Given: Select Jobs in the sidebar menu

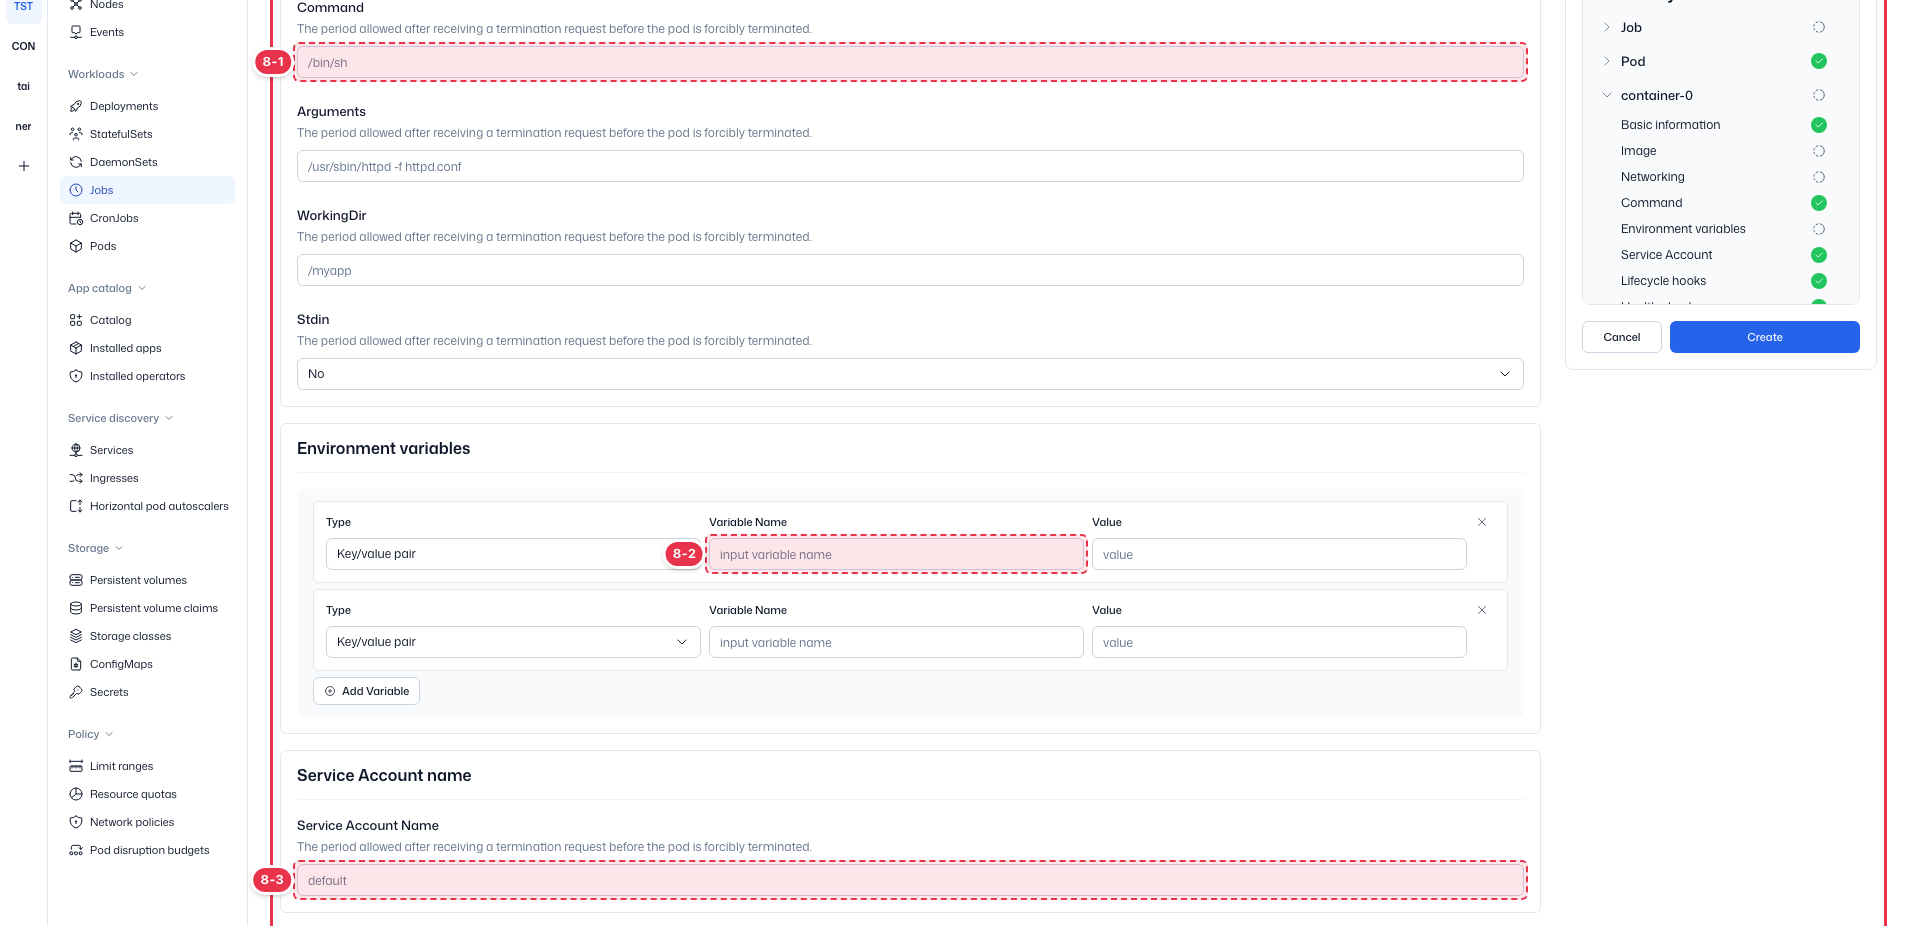Looking at the screenshot, I should pyautogui.click(x=148, y=190).
